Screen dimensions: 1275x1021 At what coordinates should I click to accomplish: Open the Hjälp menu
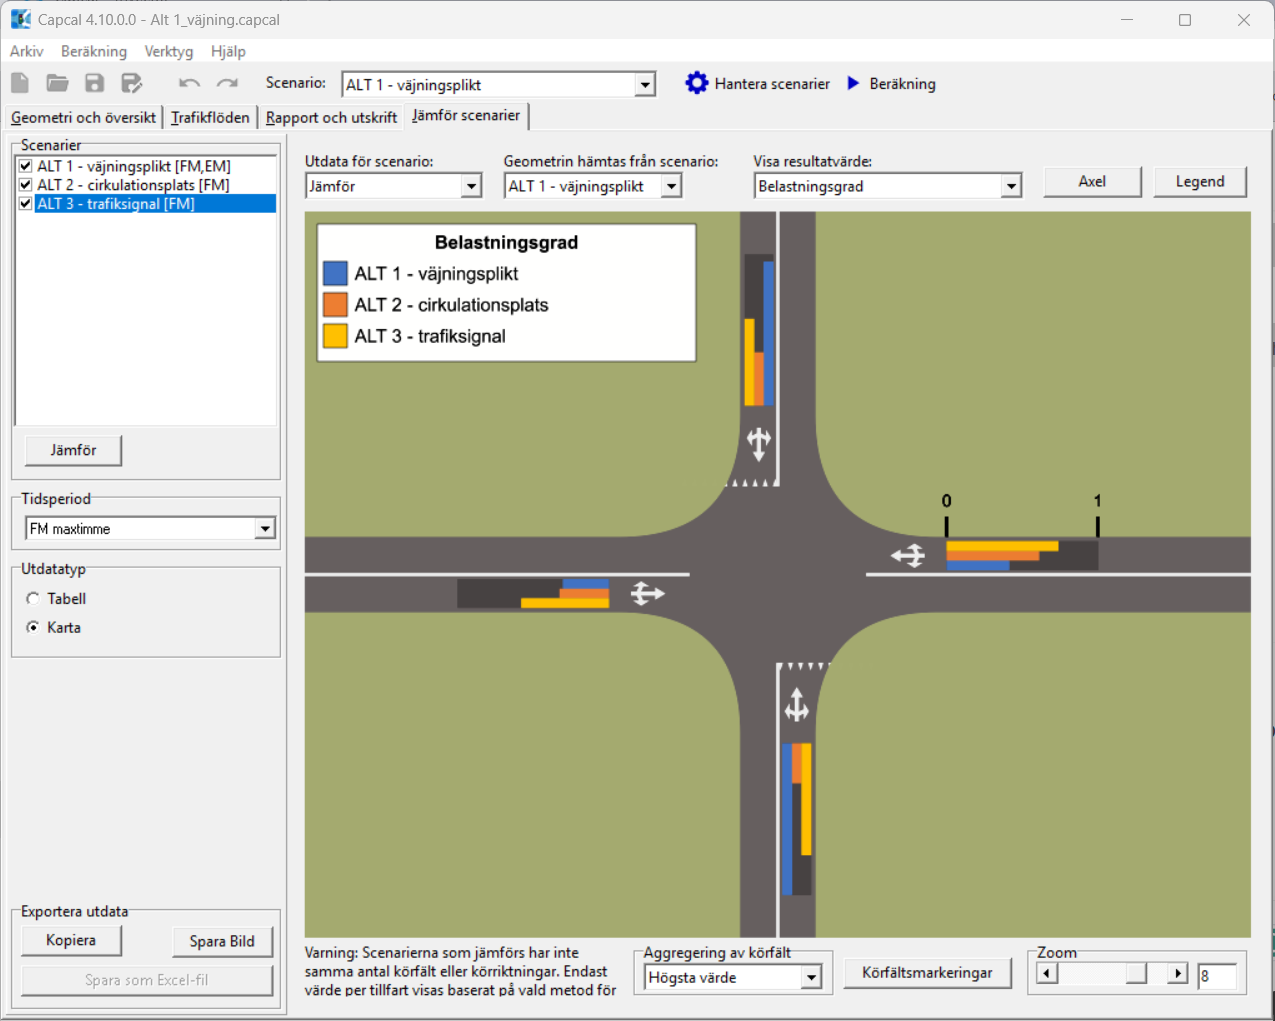[228, 51]
